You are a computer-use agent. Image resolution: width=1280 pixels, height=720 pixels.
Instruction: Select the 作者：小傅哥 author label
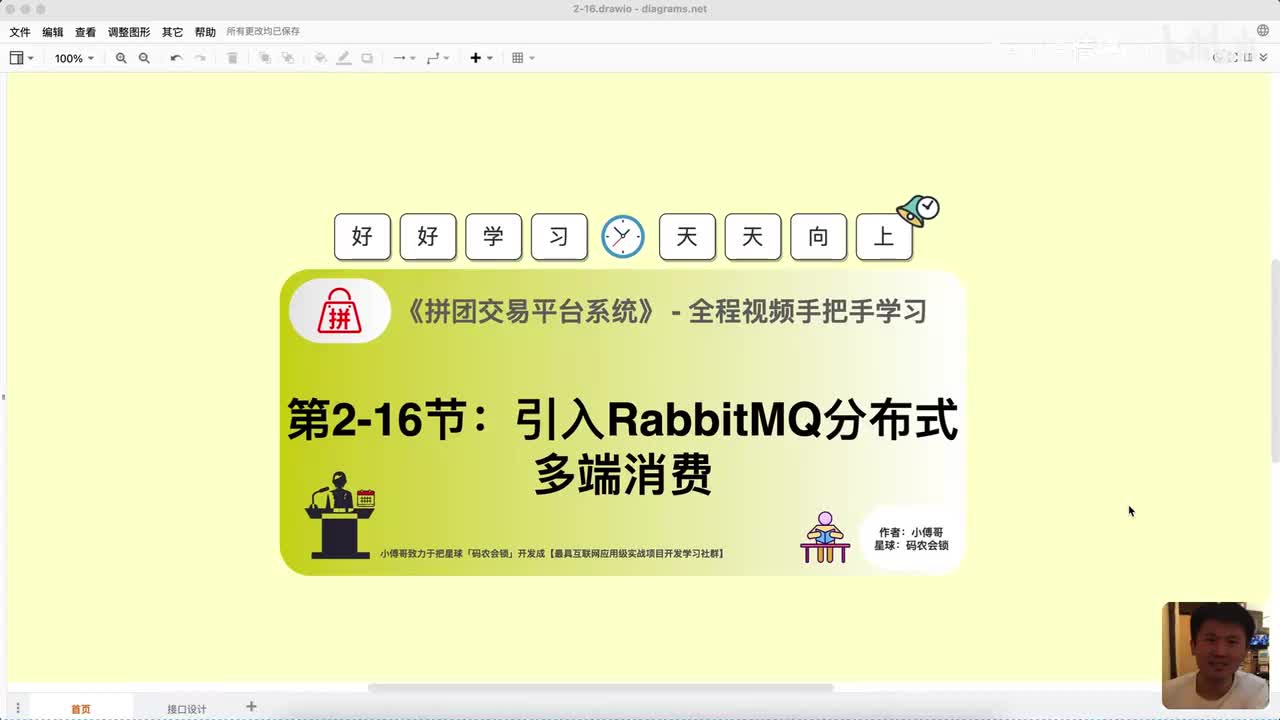click(x=911, y=532)
